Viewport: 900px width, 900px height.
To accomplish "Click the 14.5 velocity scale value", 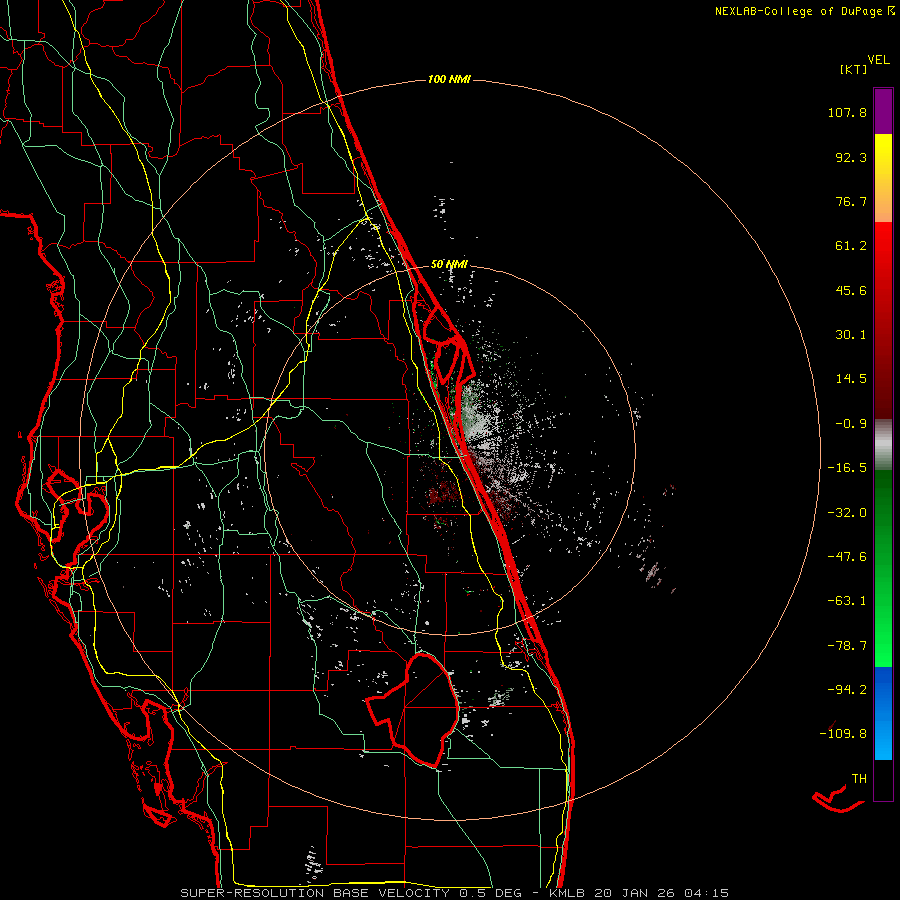I will [x=851, y=379].
